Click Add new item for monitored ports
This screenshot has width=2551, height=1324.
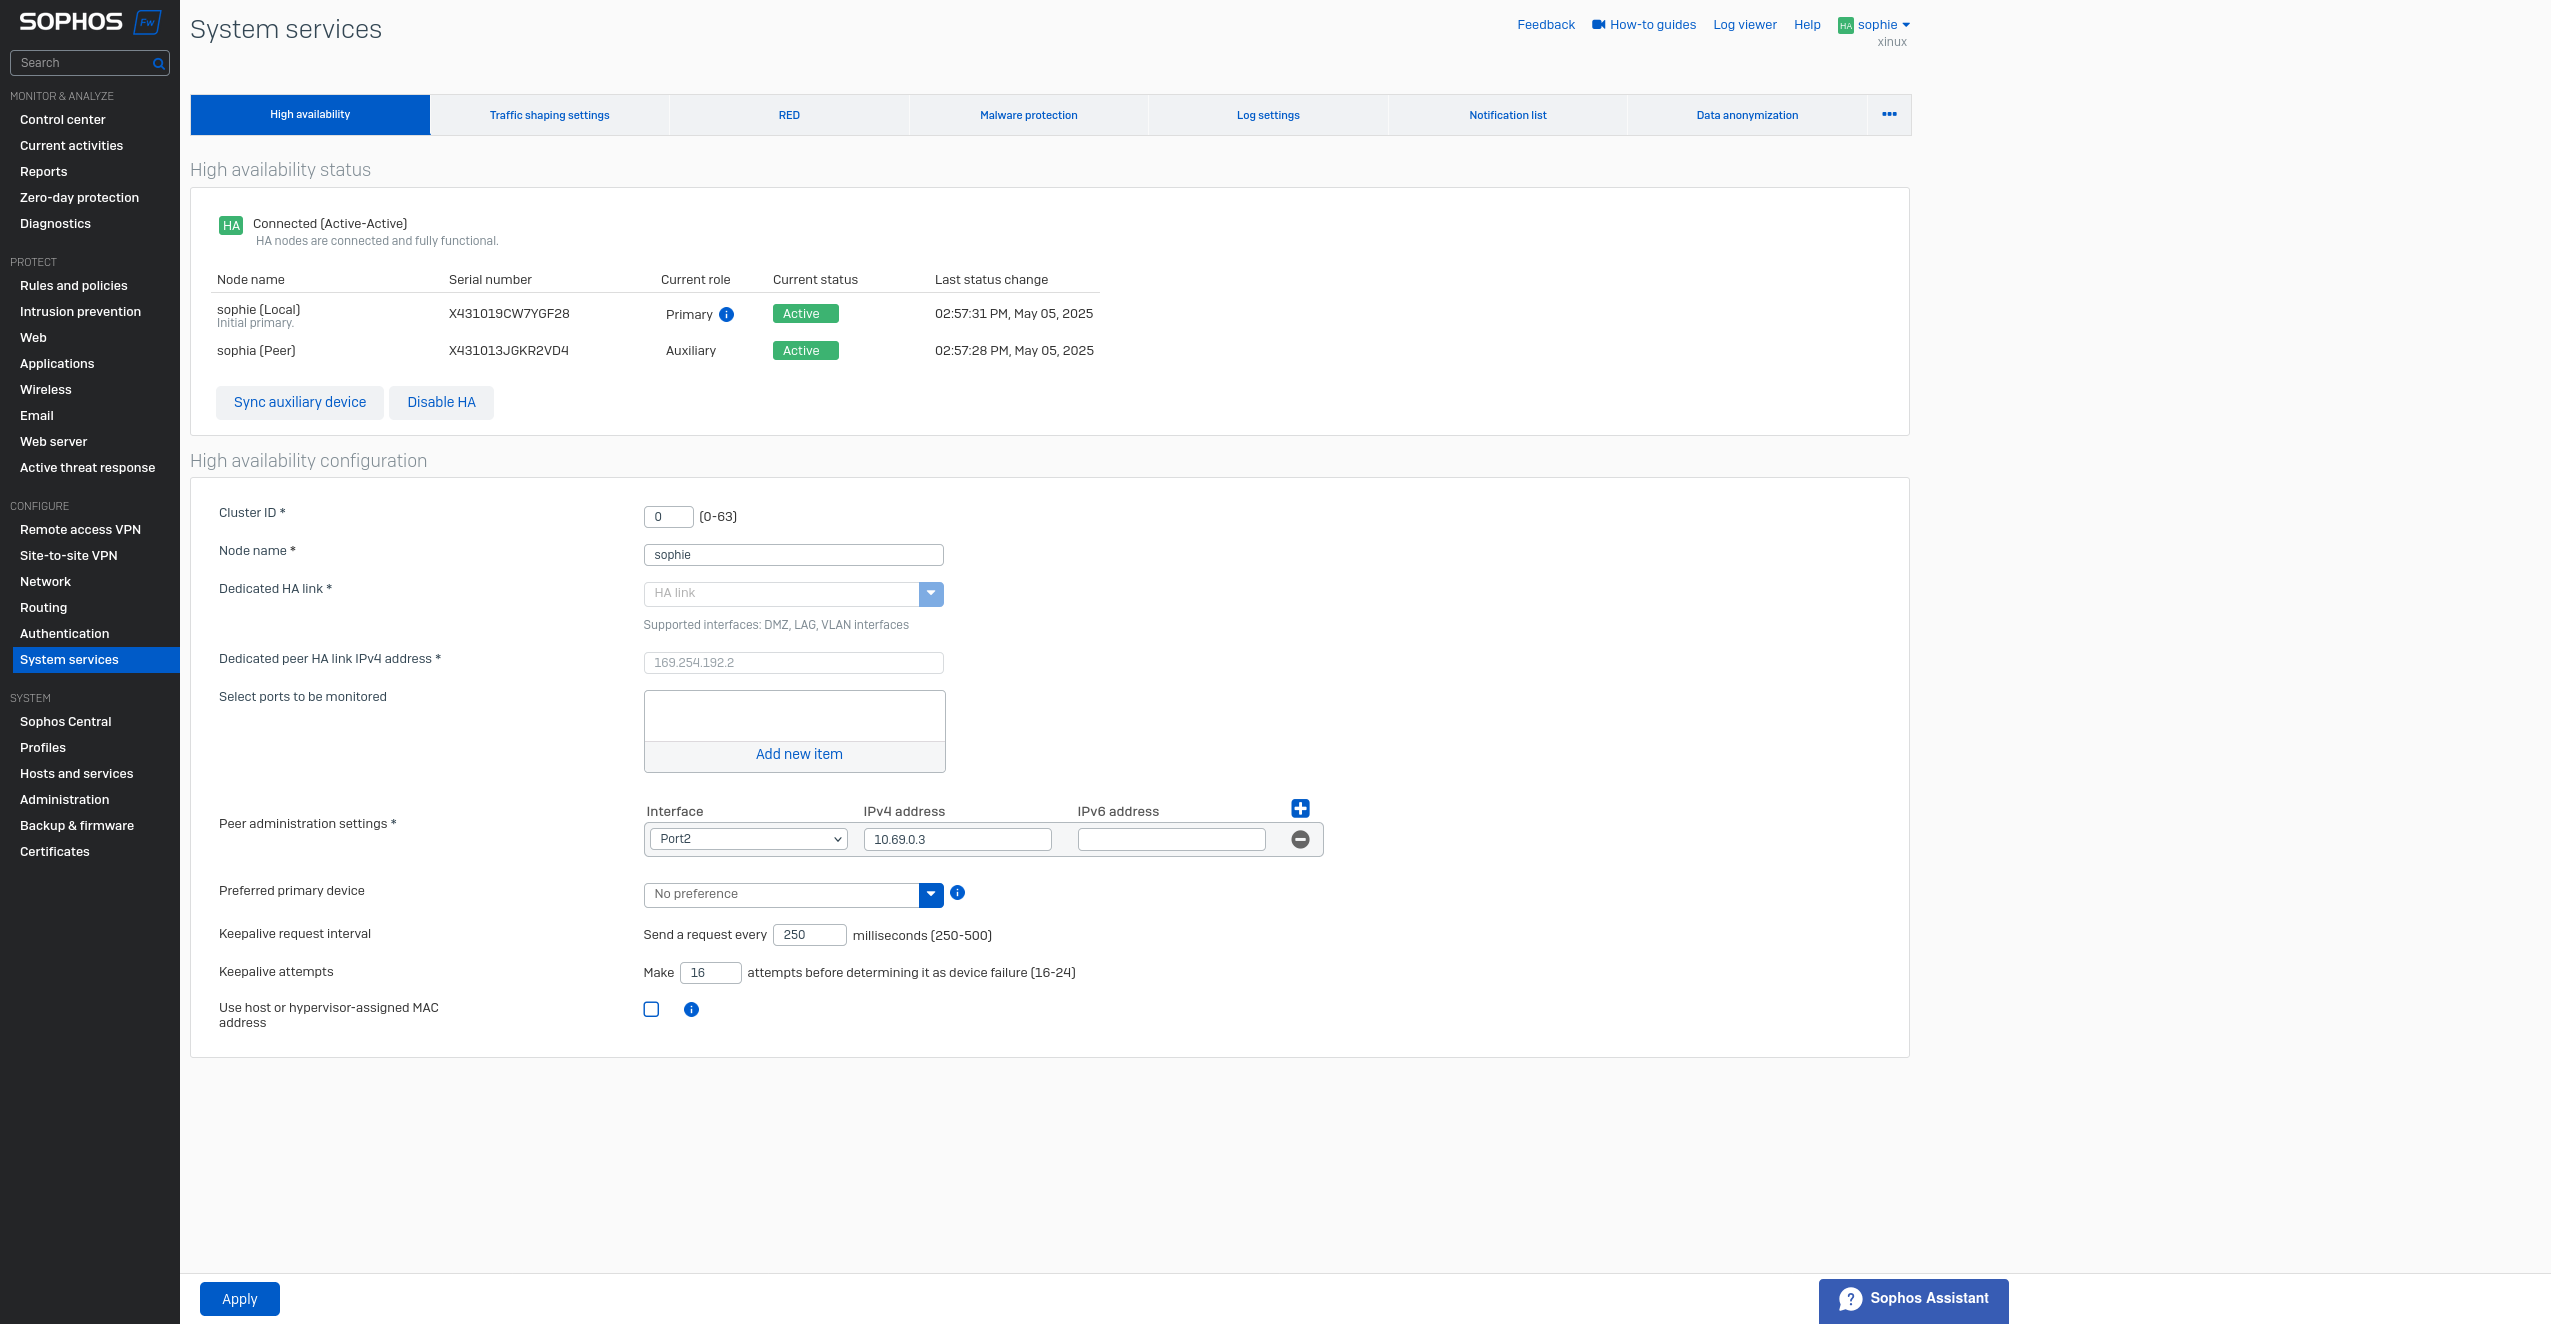pyautogui.click(x=798, y=755)
